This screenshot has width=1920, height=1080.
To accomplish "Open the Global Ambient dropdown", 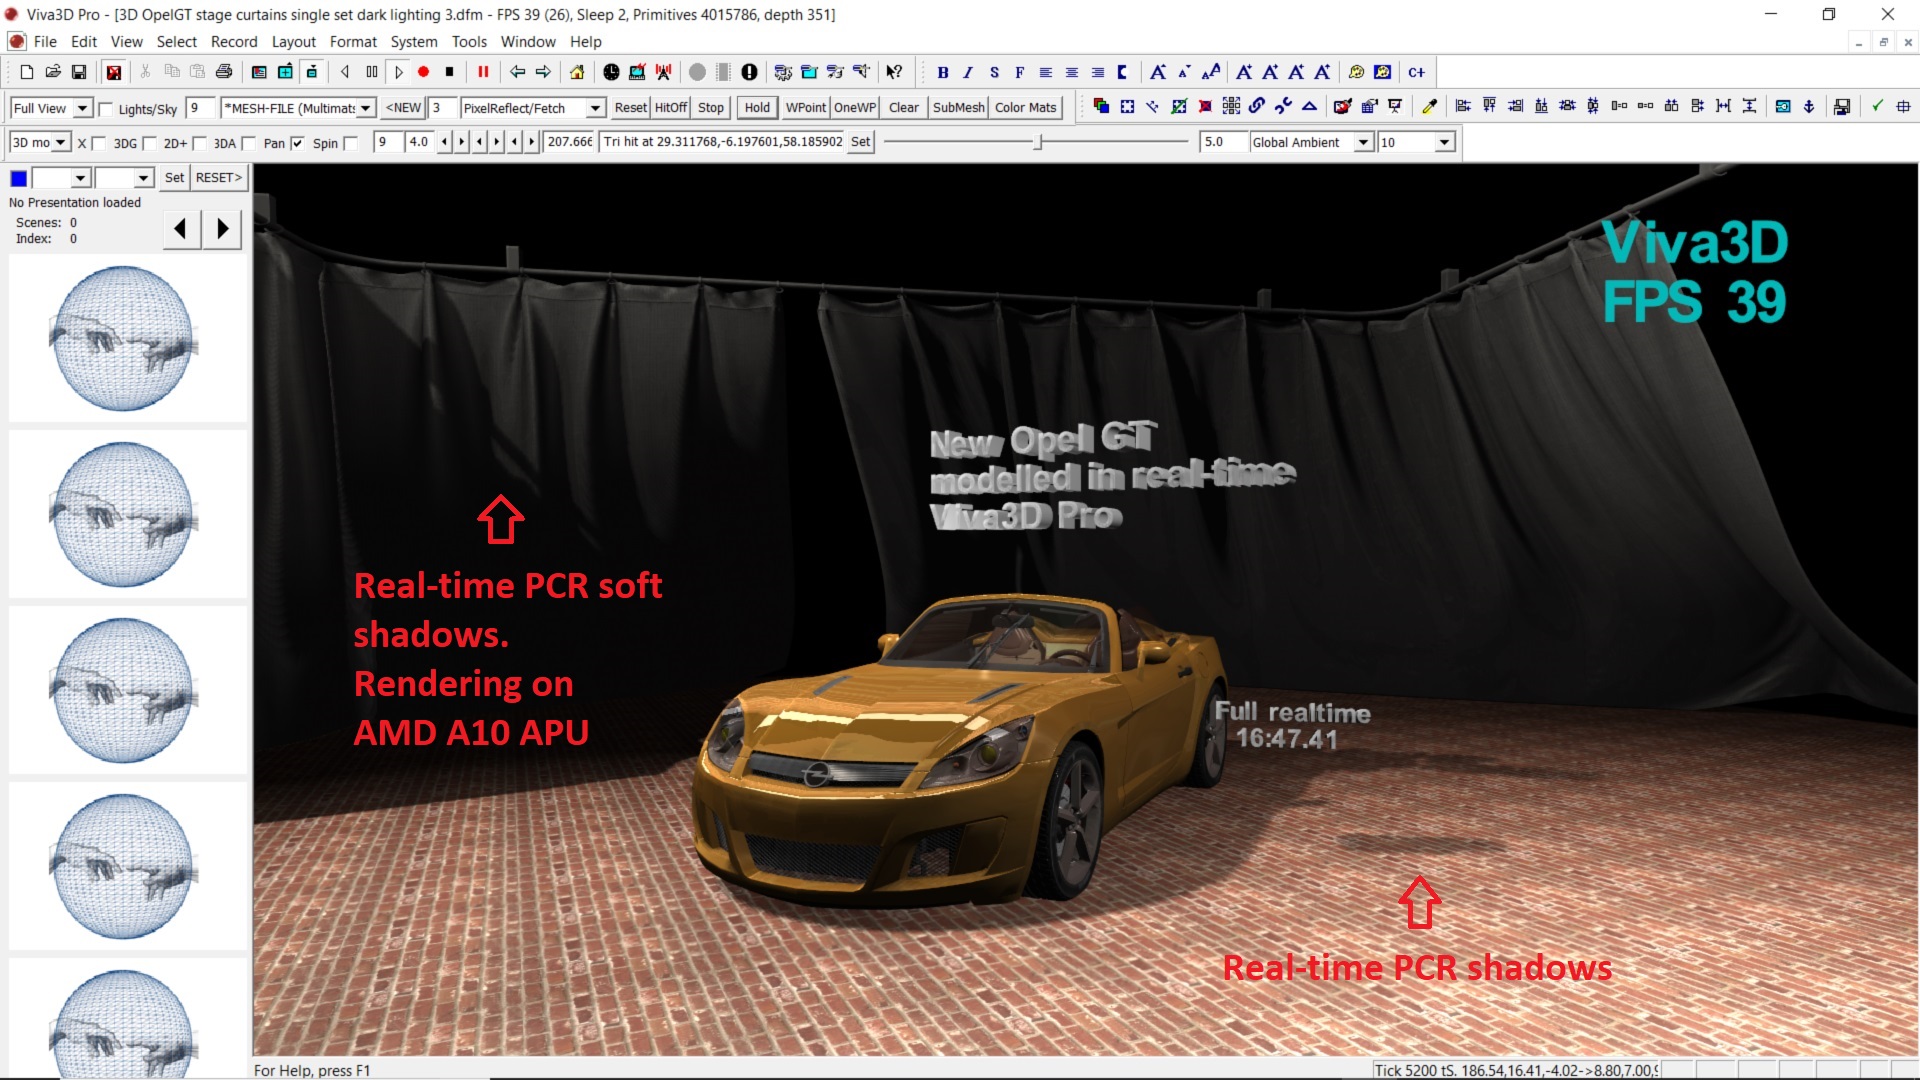I will (x=1363, y=142).
